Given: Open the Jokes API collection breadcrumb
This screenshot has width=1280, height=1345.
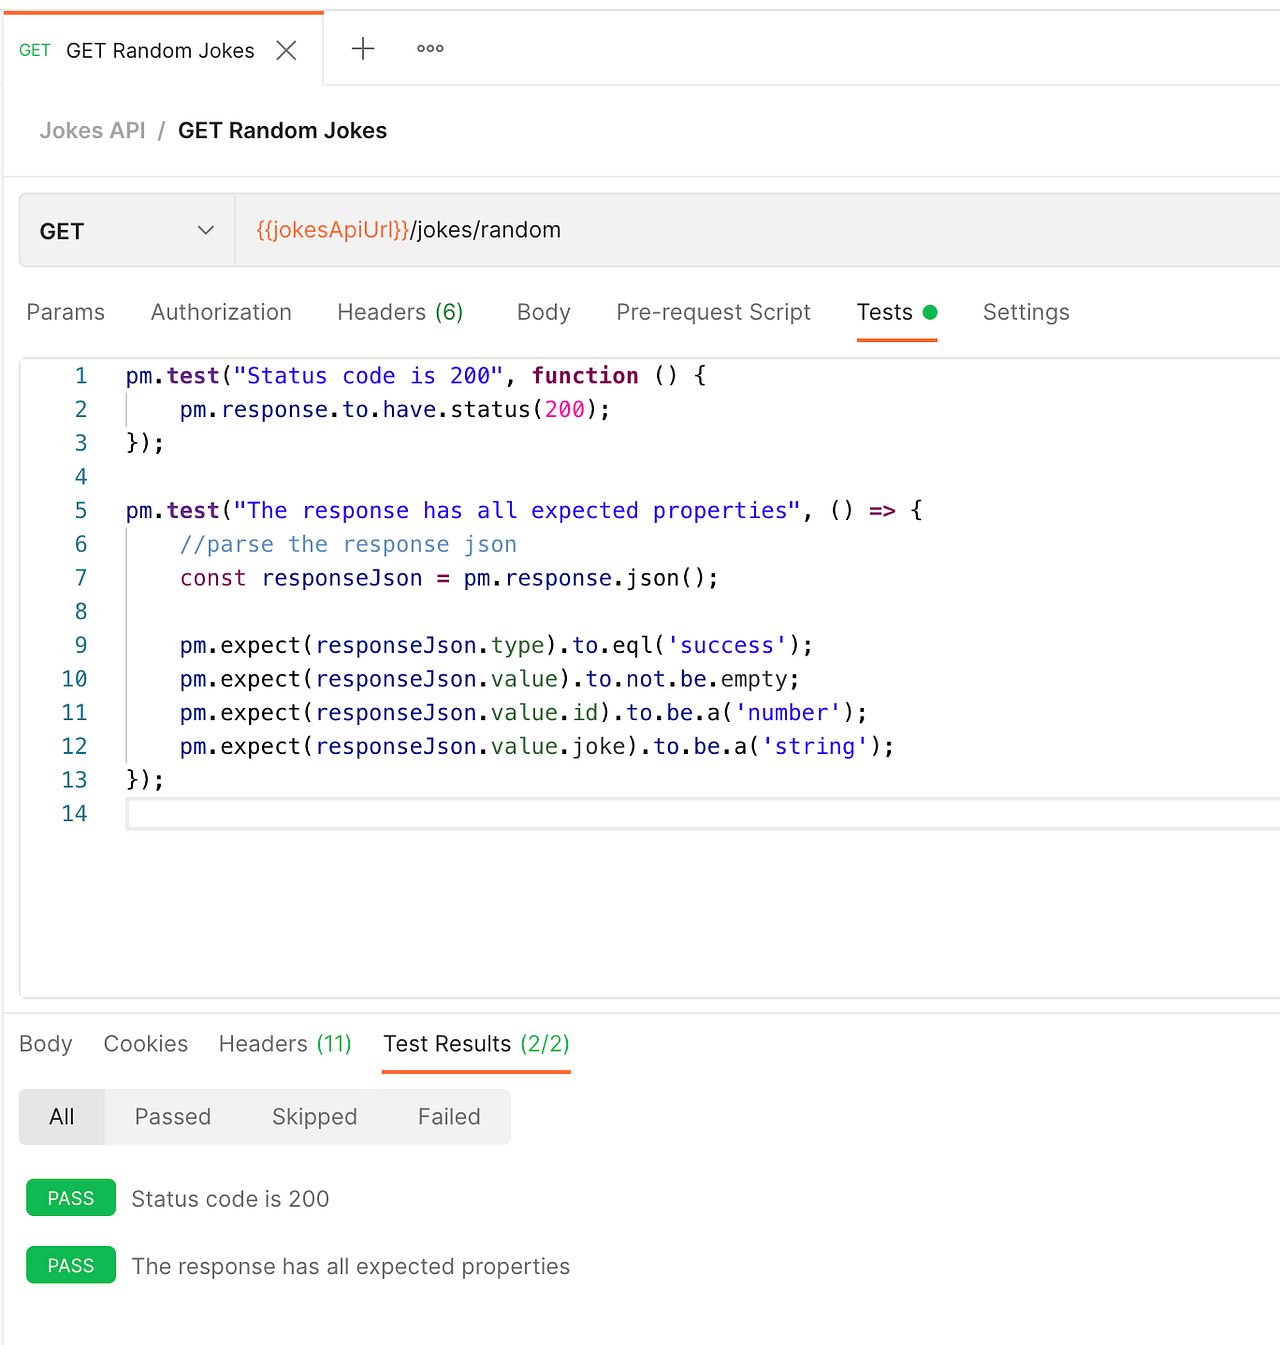Looking at the screenshot, I should [x=92, y=130].
